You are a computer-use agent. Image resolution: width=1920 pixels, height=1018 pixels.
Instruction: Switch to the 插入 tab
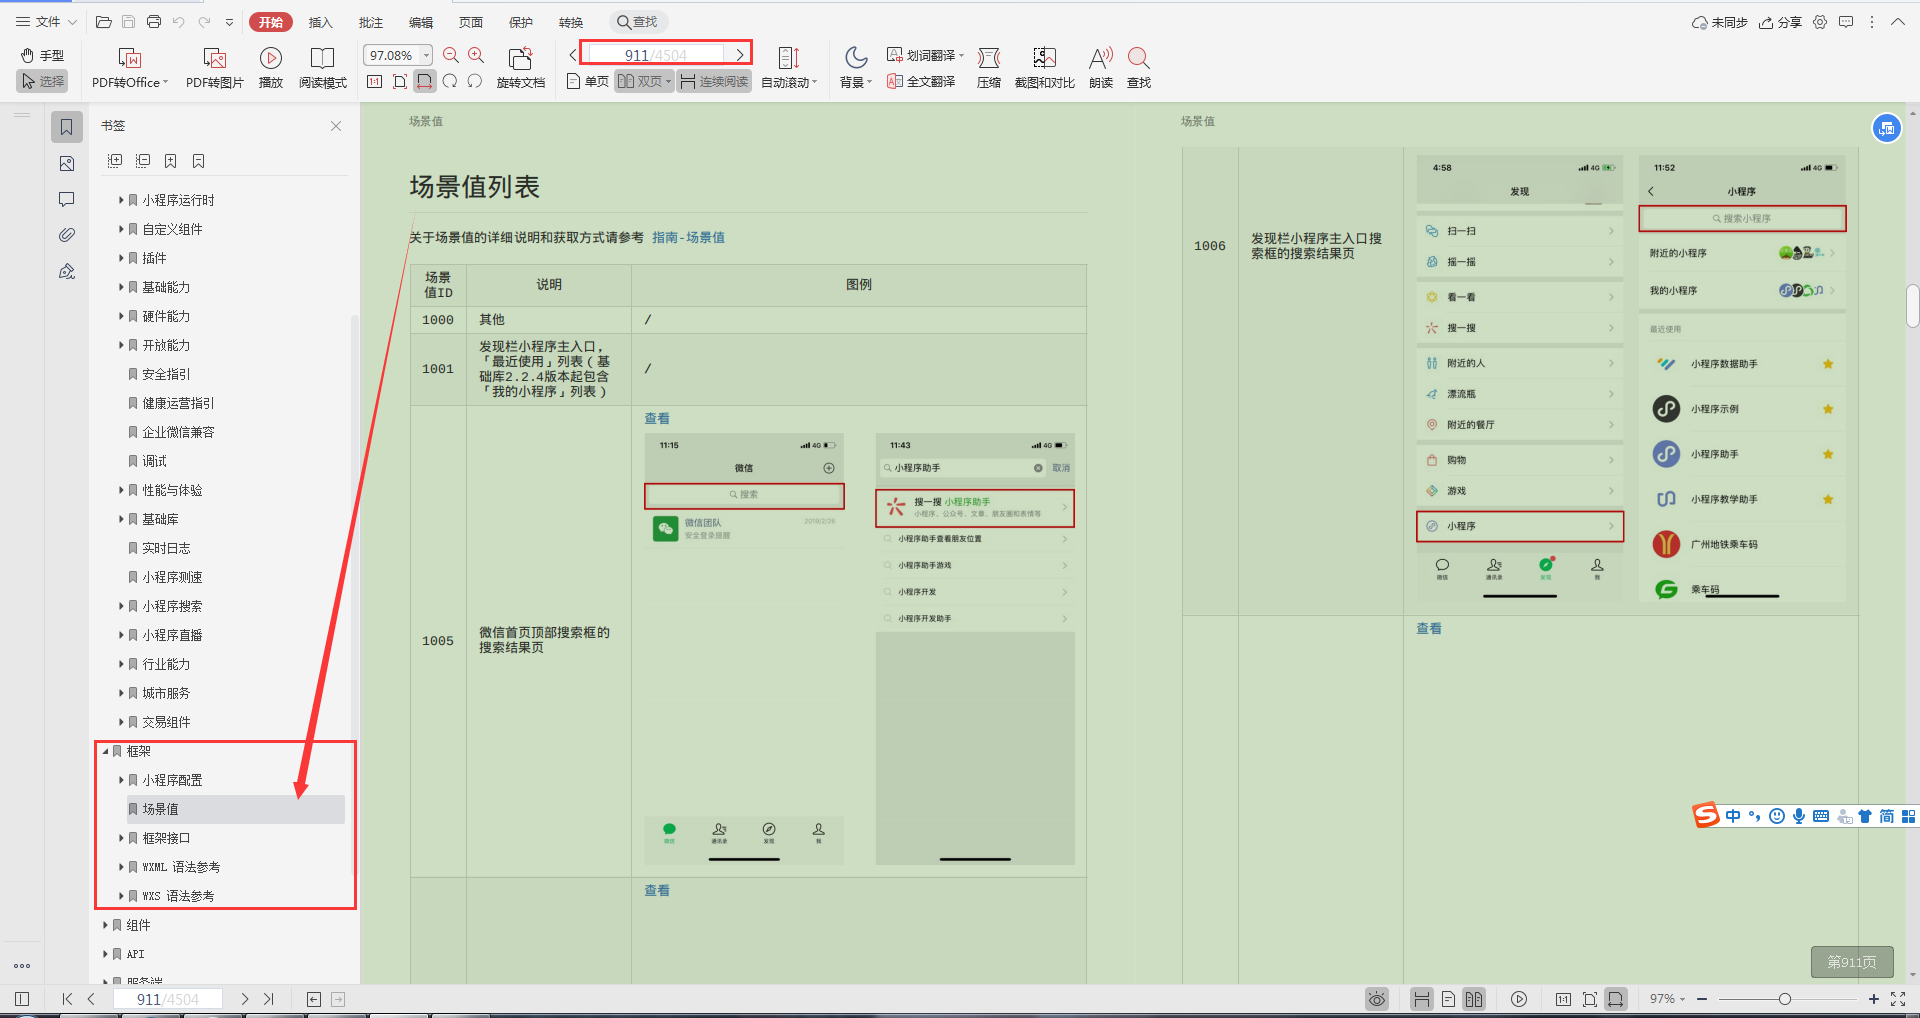pos(320,22)
